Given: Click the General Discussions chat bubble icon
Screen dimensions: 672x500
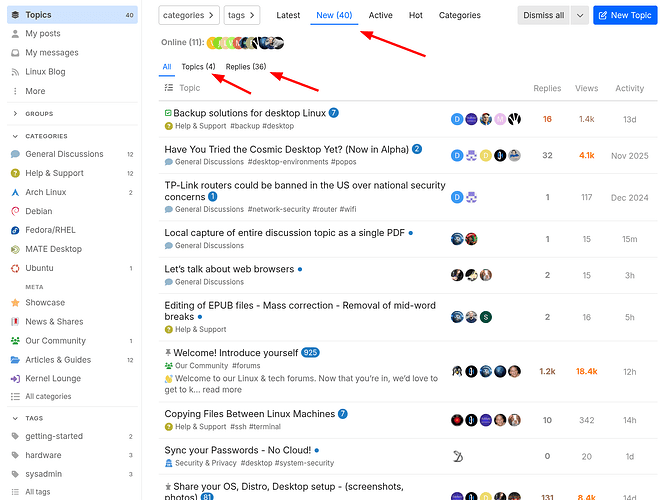Looking at the screenshot, I should pos(15,154).
